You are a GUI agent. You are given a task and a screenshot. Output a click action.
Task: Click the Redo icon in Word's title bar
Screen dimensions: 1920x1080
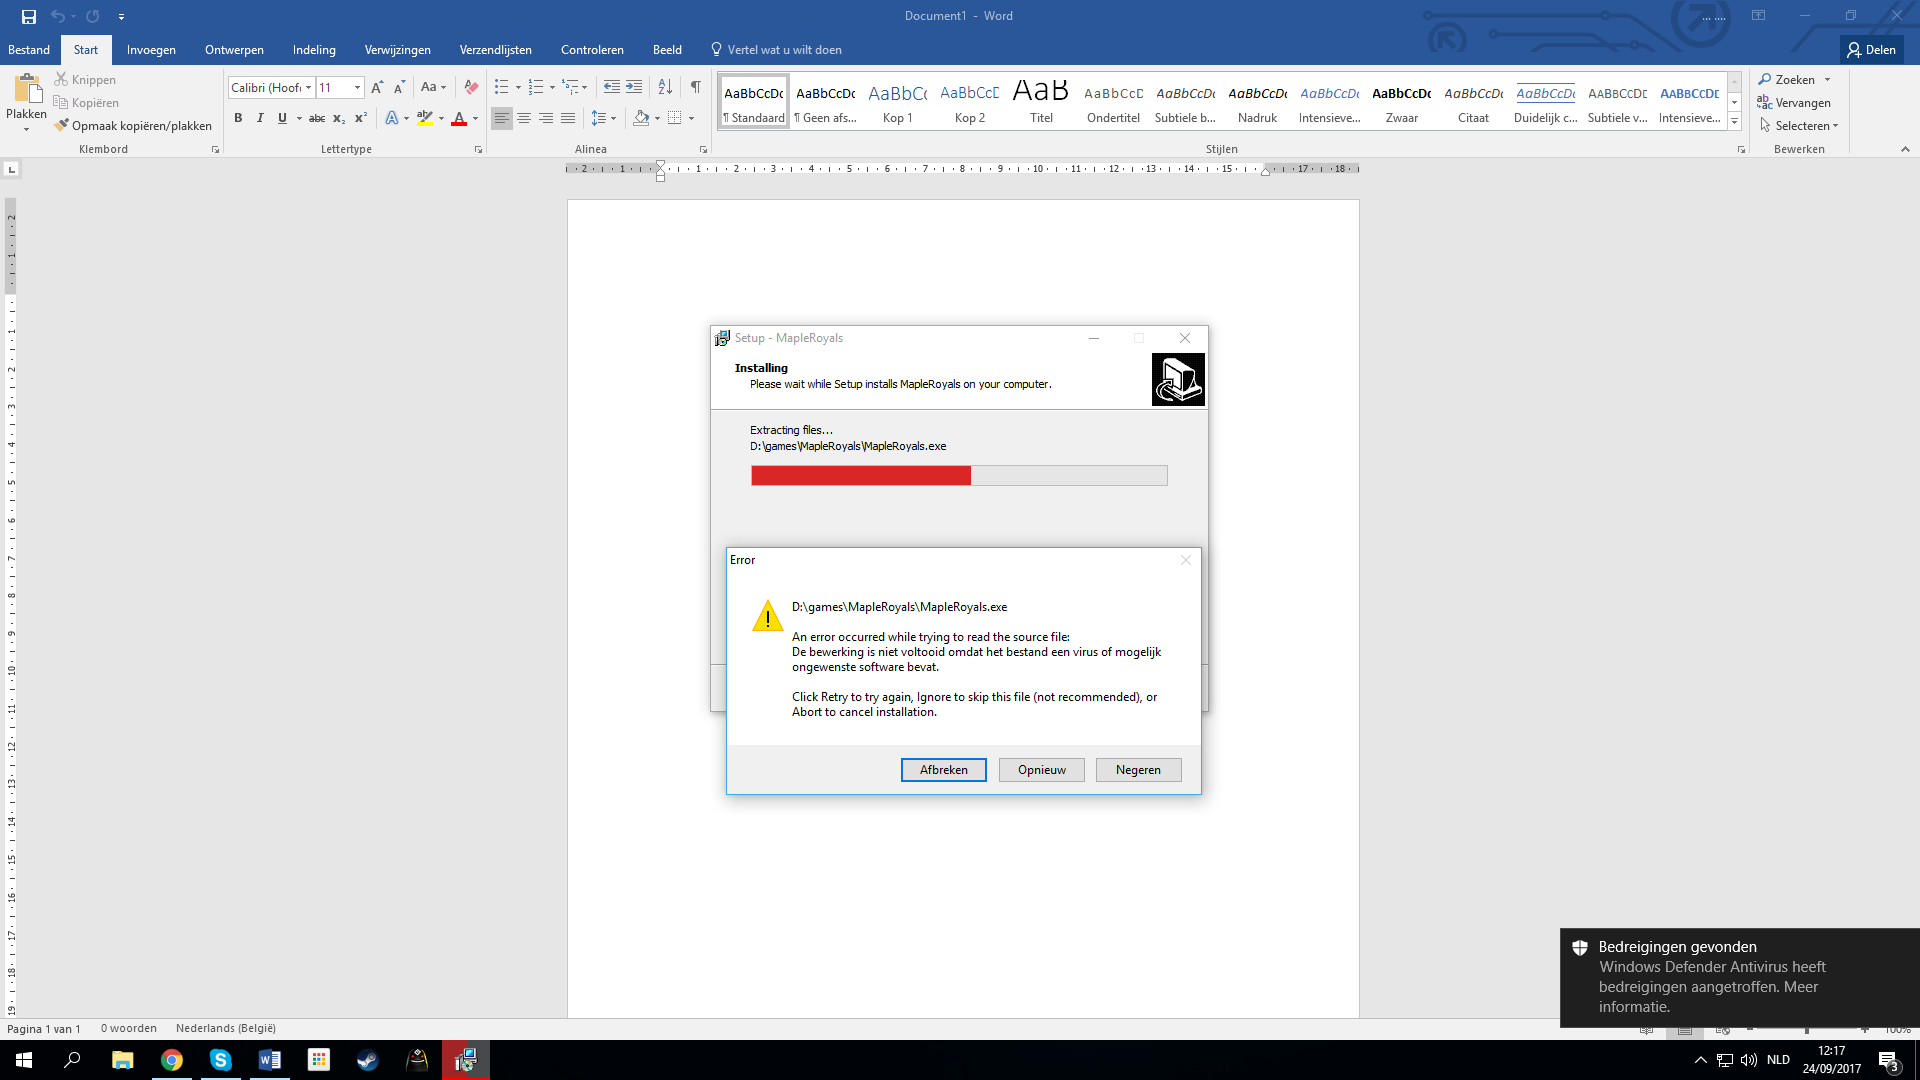click(93, 16)
